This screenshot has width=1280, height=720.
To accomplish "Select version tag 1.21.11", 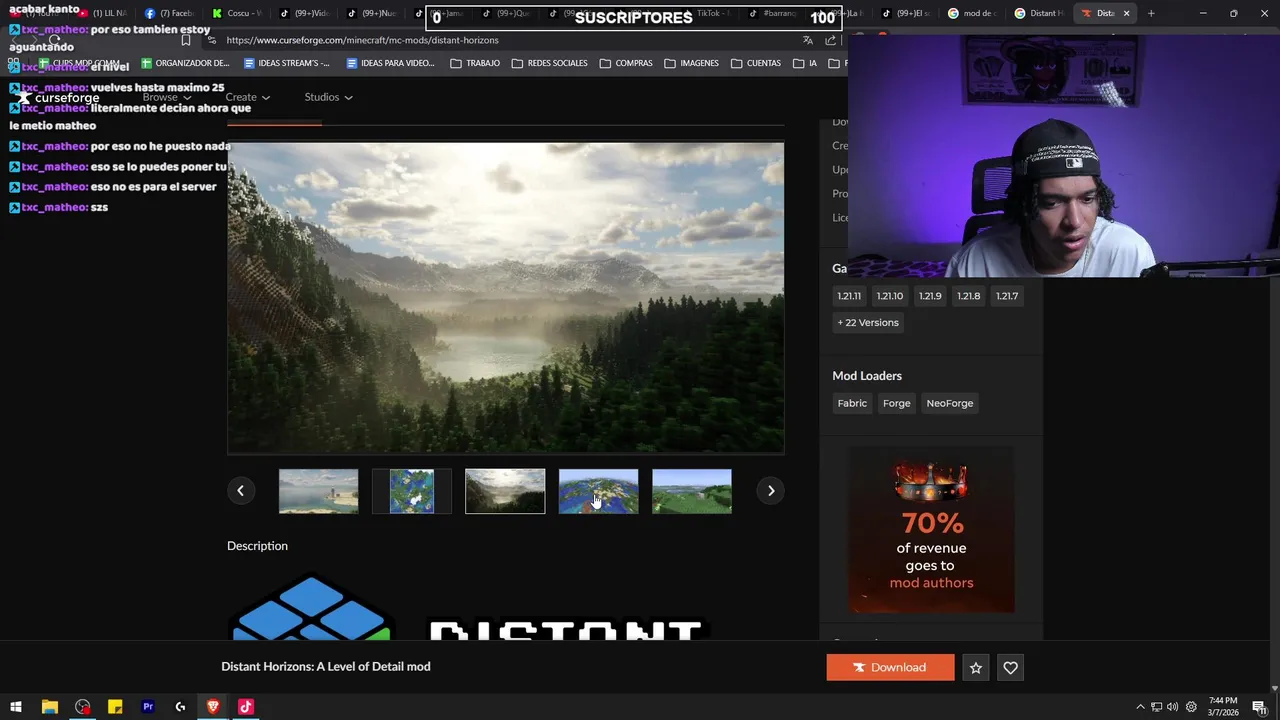I will tap(849, 296).
